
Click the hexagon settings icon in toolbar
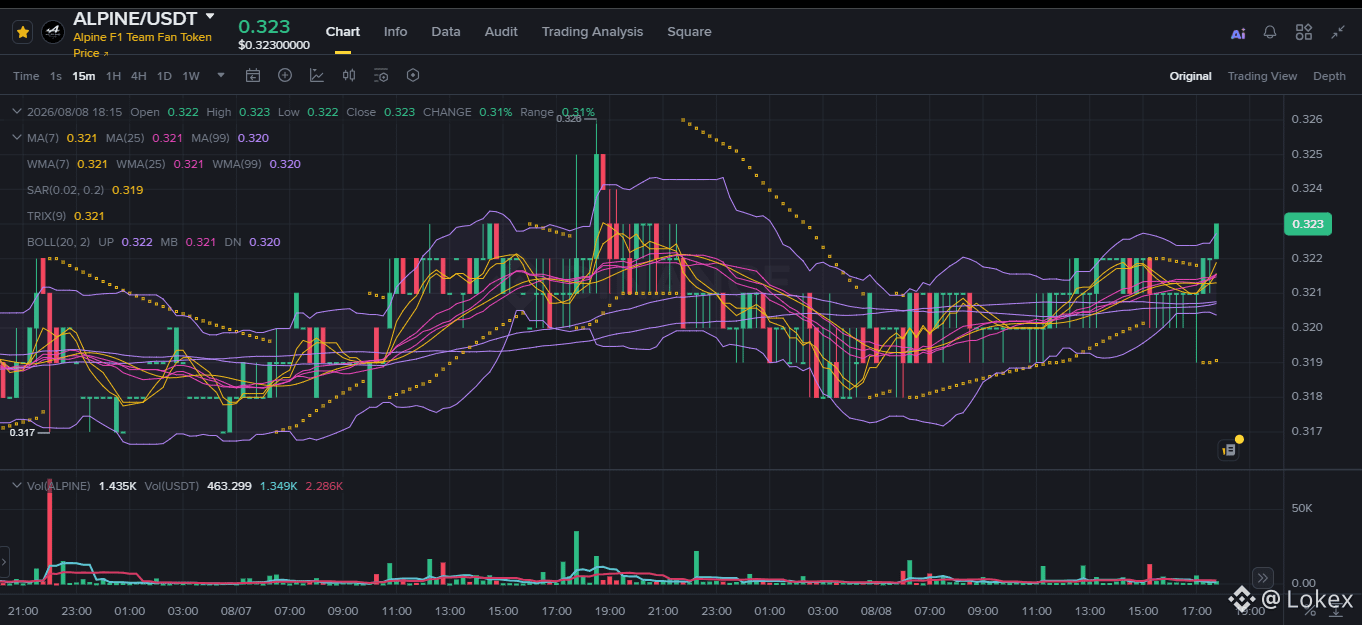[413, 75]
